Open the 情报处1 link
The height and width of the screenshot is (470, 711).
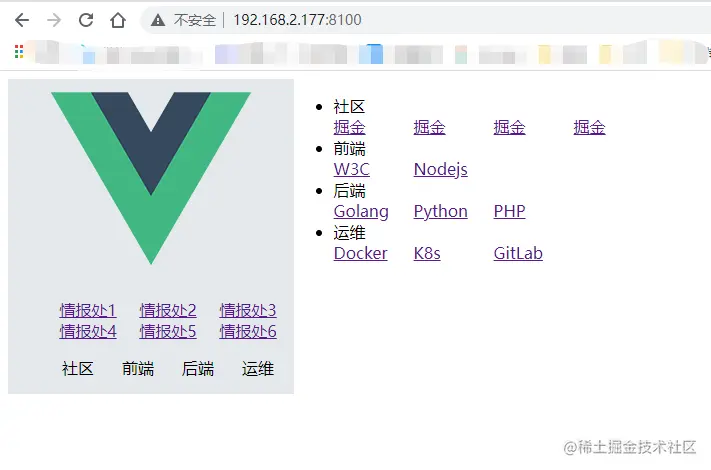(x=88, y=310)
